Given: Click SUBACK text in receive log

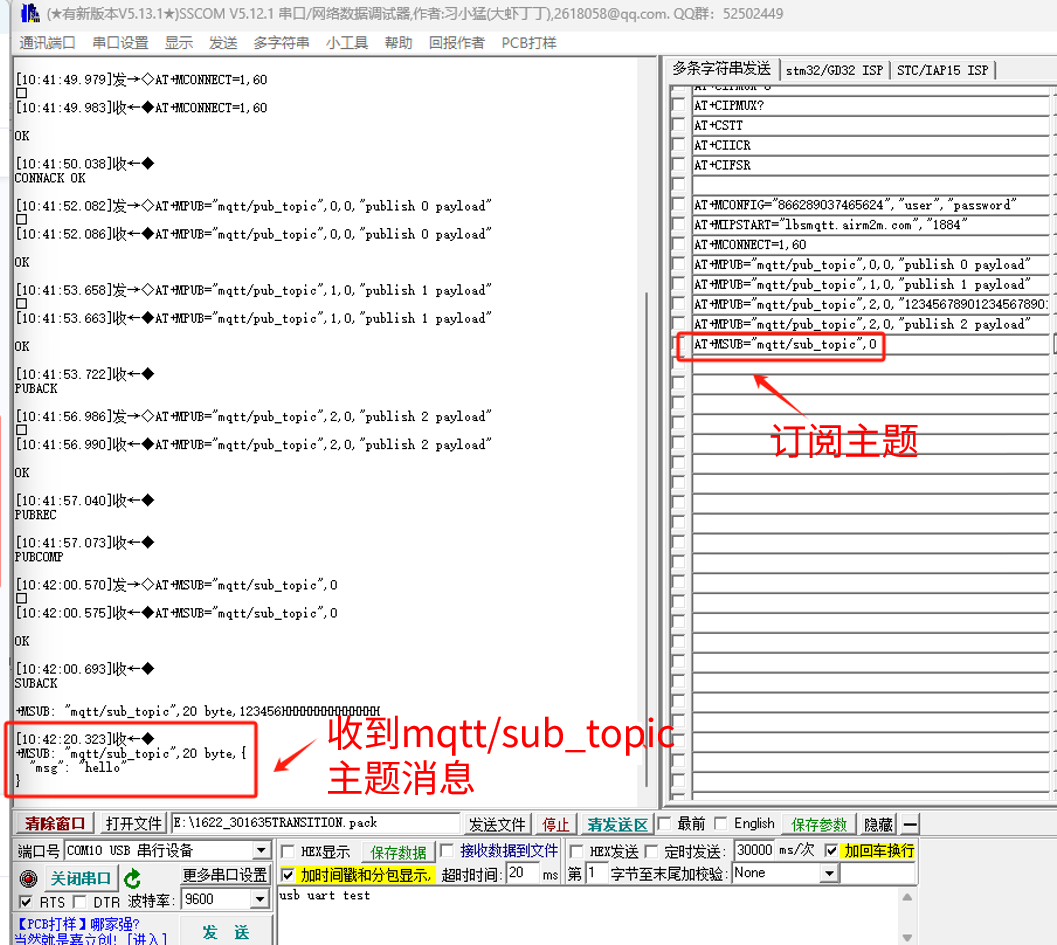Looking at the screenshot, I should click(36, 683).
